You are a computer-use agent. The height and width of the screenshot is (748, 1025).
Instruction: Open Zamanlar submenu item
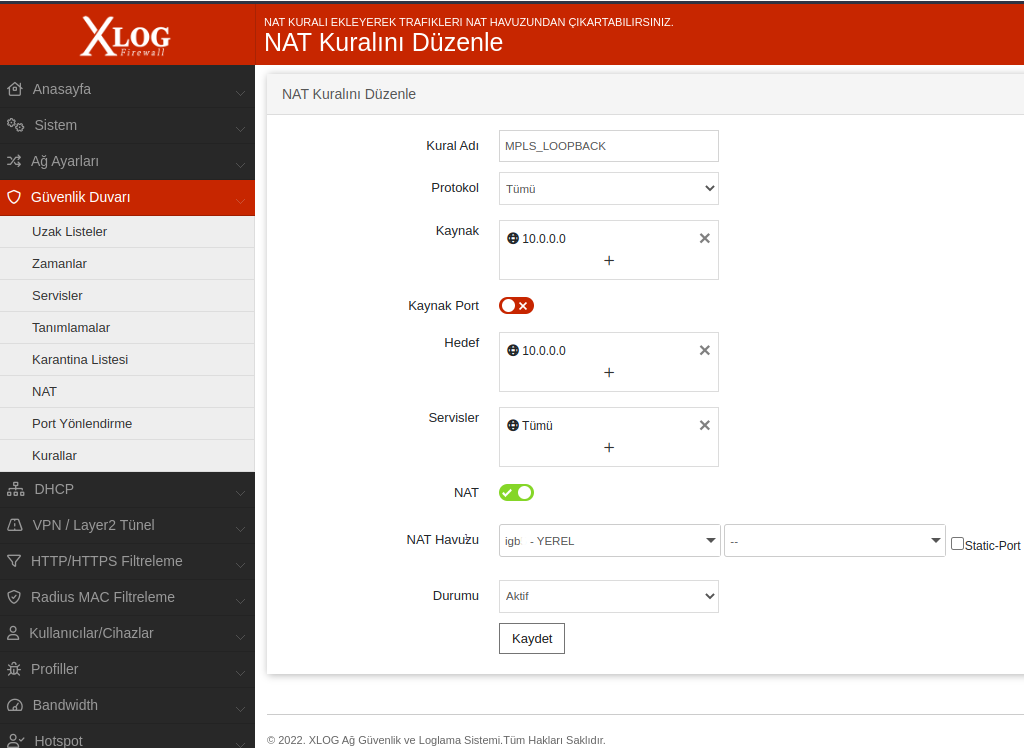[x=127, y=264]
